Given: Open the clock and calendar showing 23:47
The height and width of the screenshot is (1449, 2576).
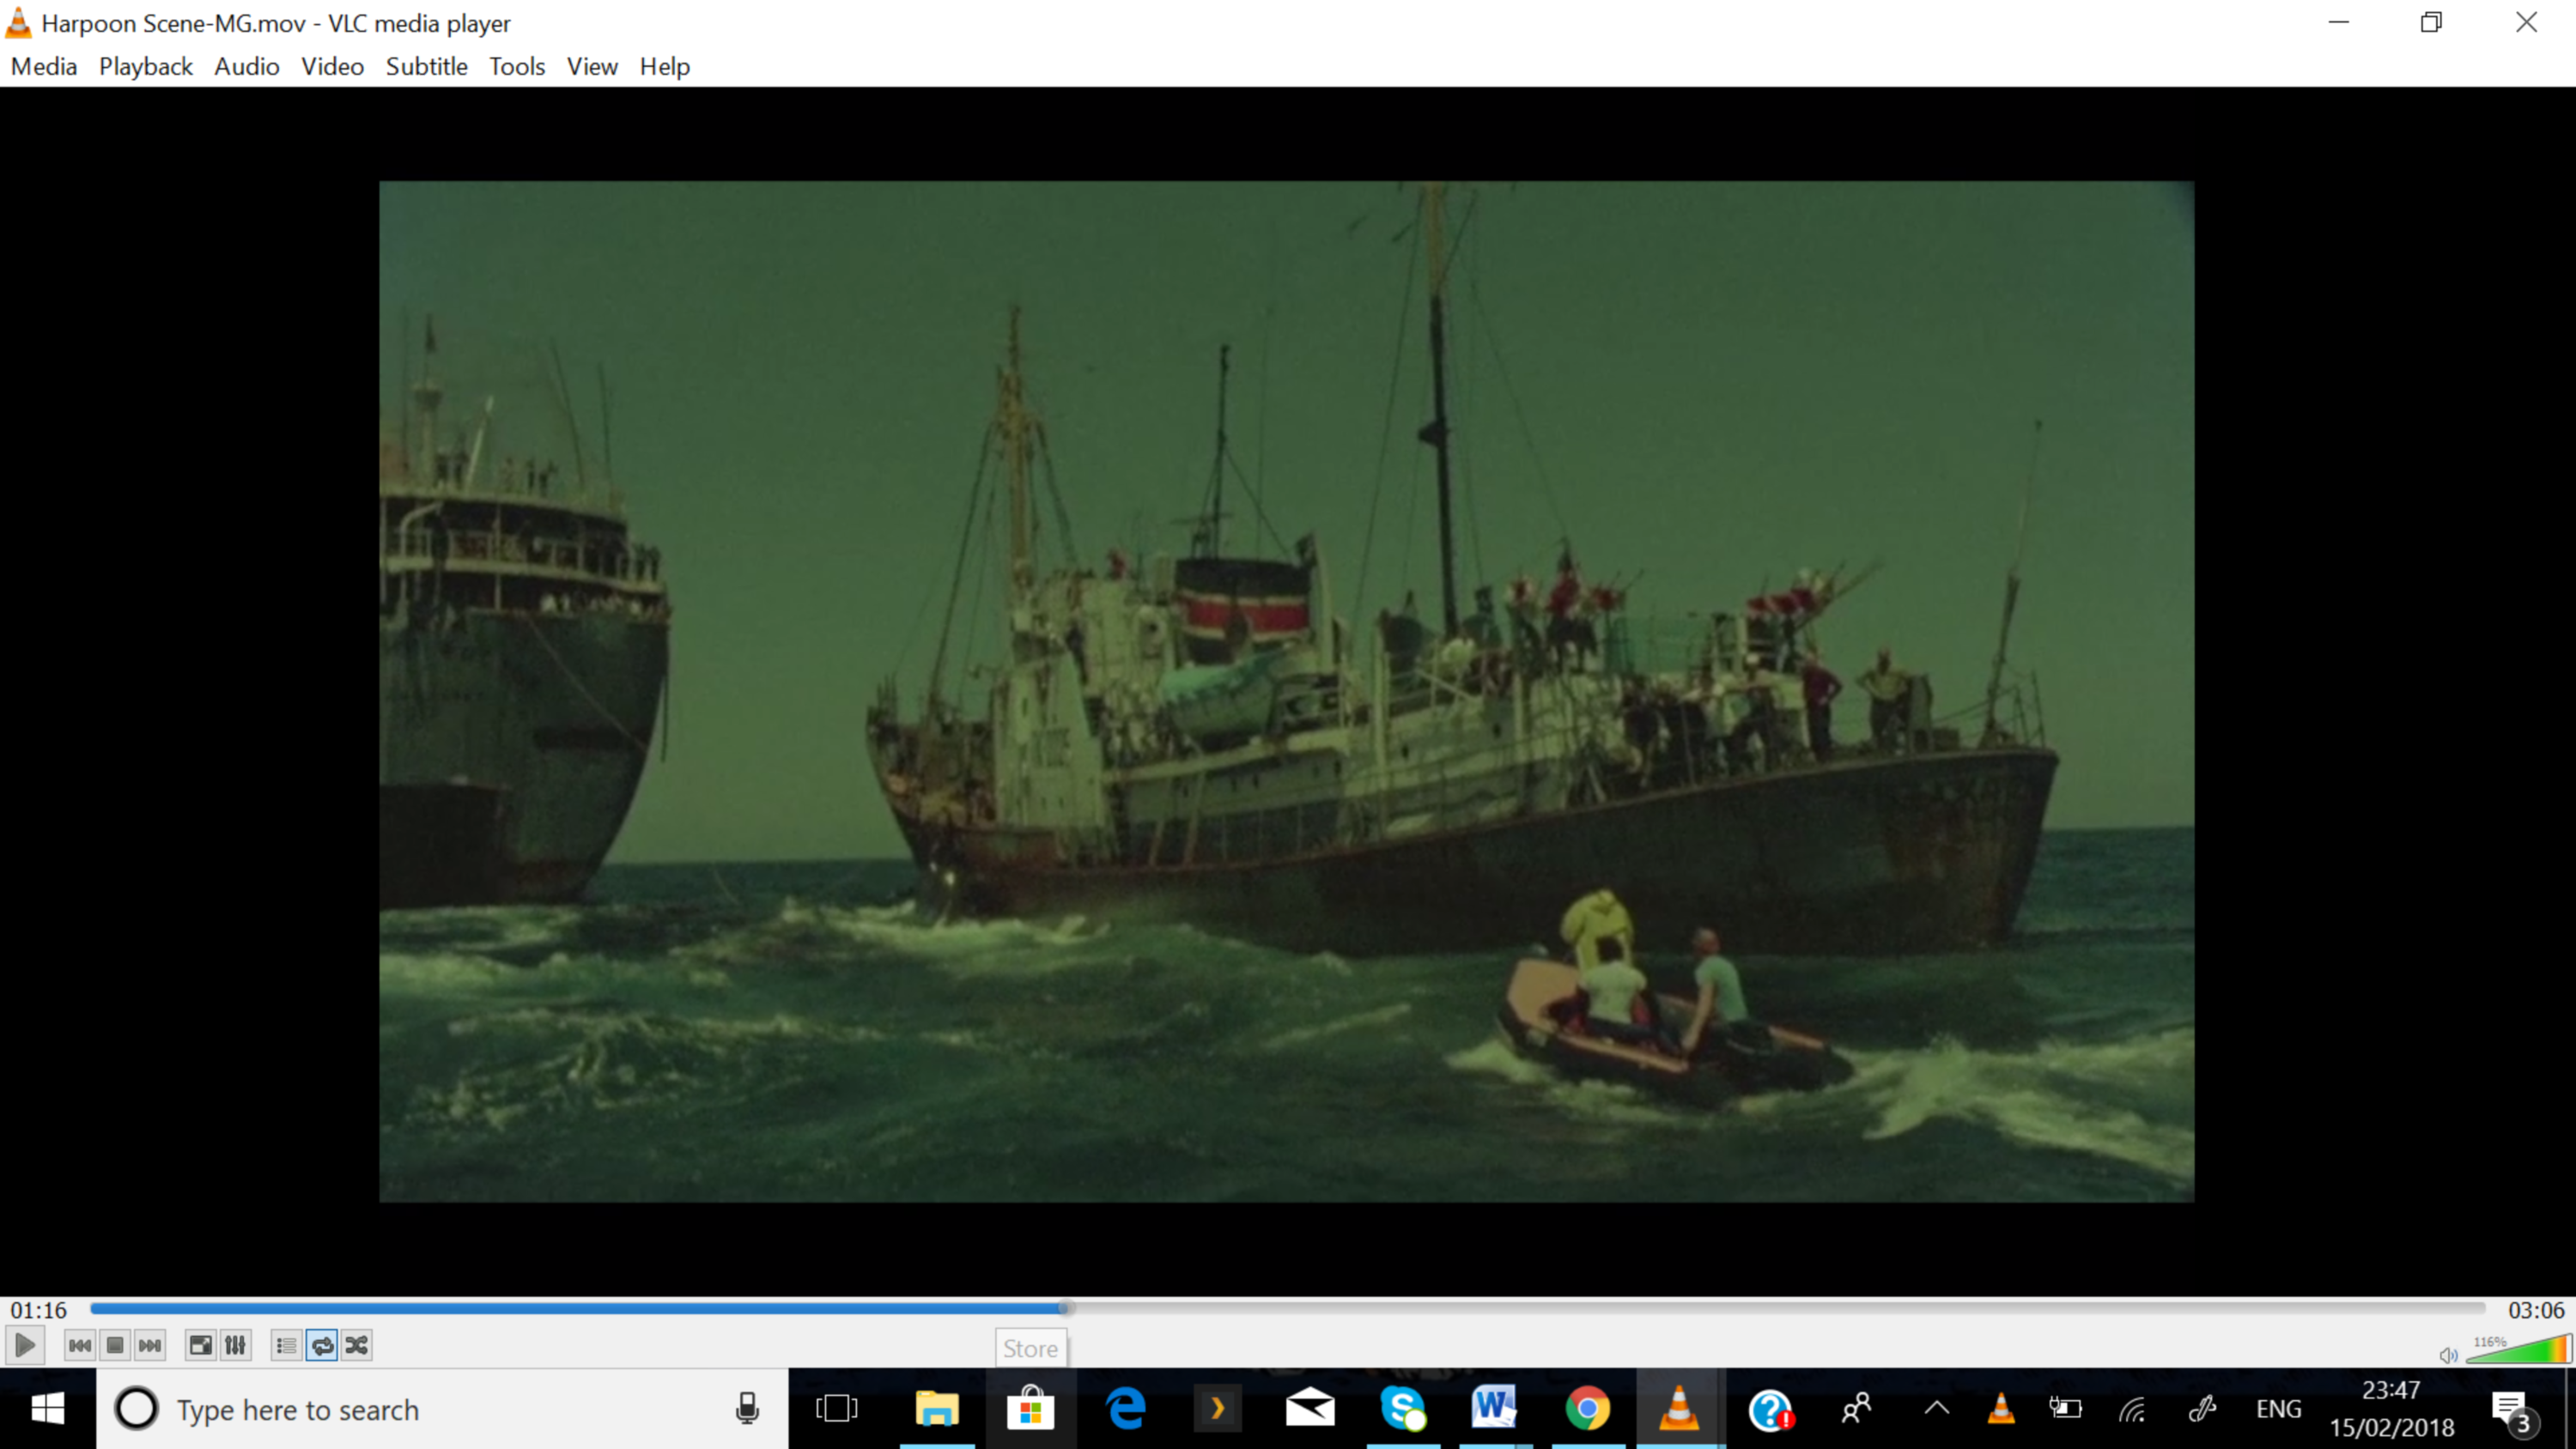Looking at the screenshot, I should (2391, 1409).
